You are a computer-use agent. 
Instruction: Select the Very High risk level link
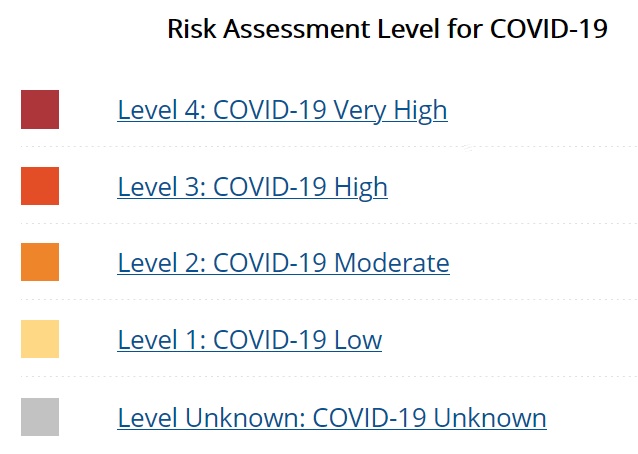click(x=282, y=109)
